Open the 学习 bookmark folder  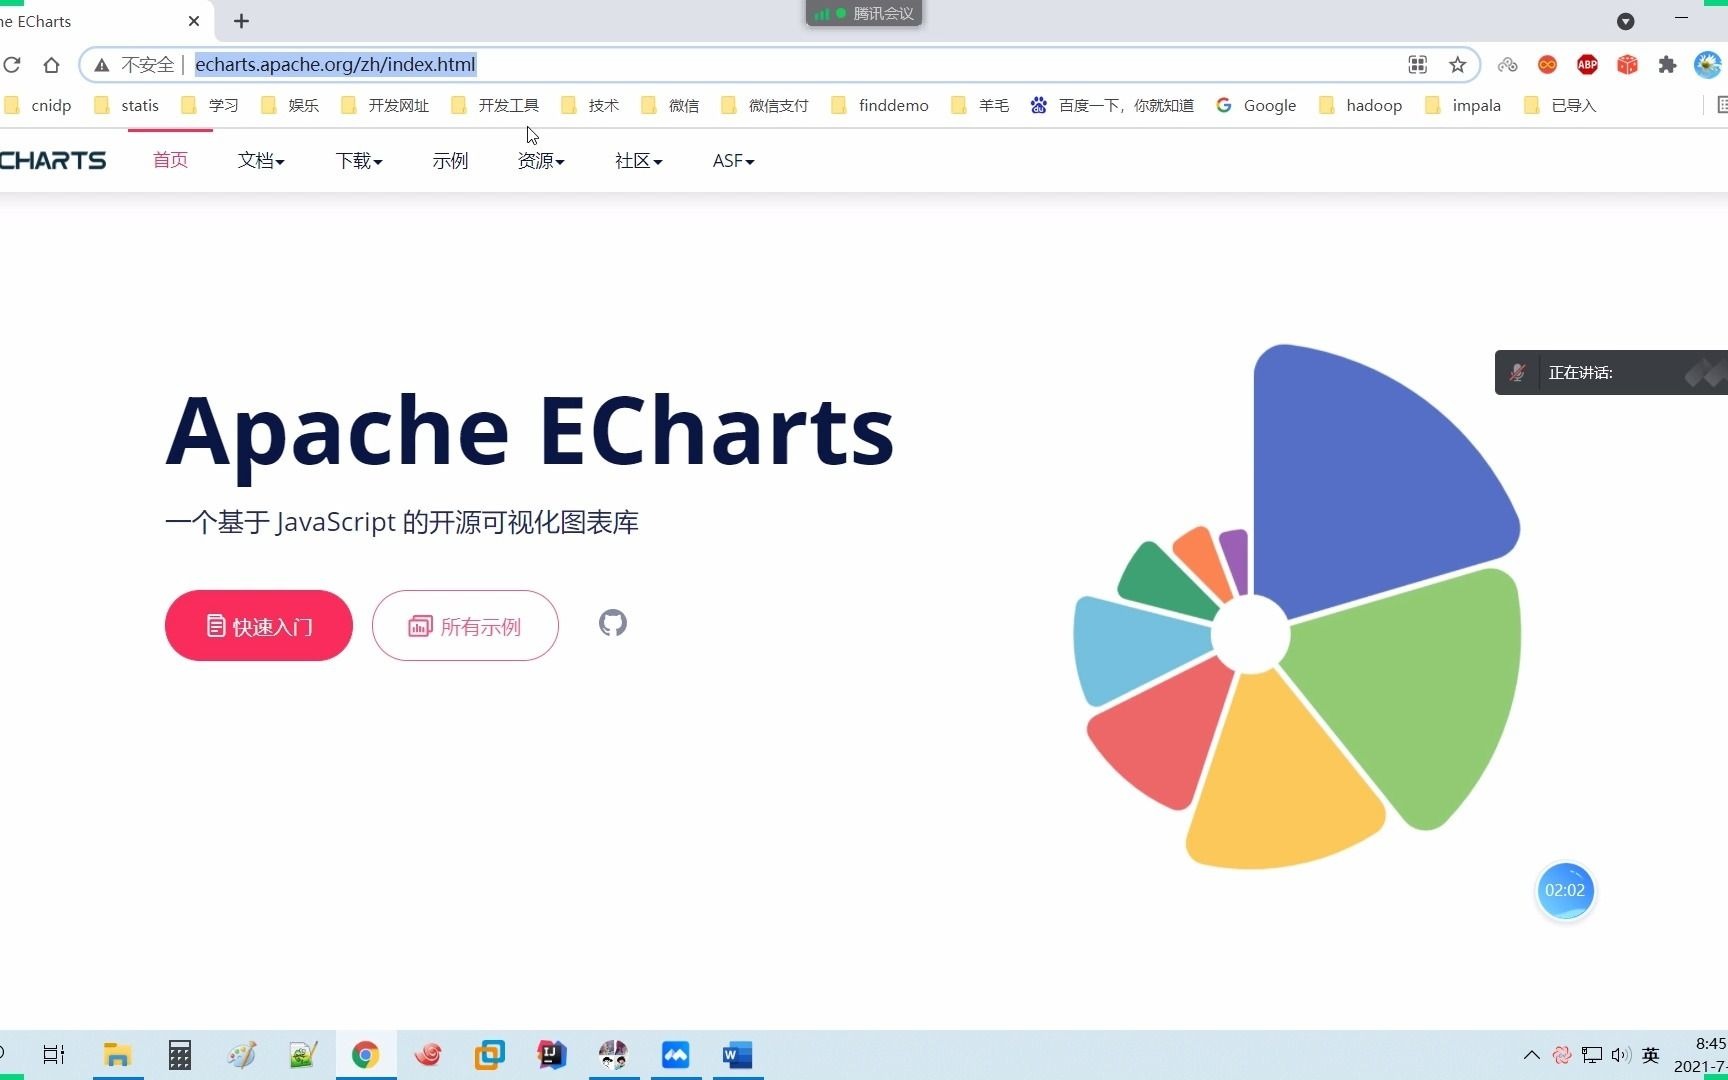tap(210, 105)
